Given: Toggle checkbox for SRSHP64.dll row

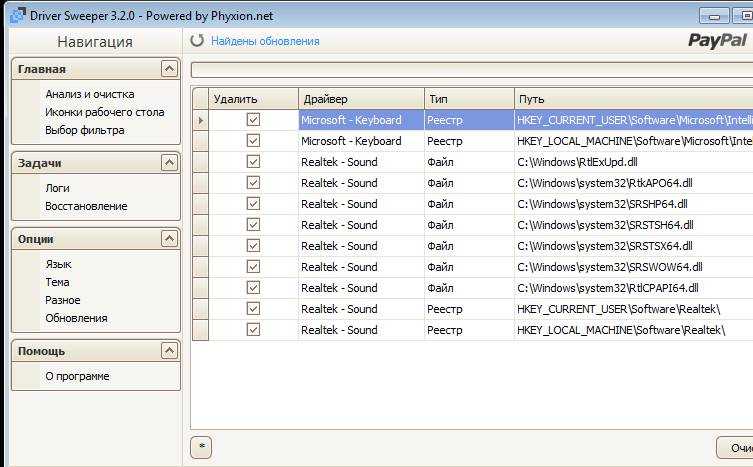Looking at the screenshot, I should pyautogui.click(x=253, y=204).
